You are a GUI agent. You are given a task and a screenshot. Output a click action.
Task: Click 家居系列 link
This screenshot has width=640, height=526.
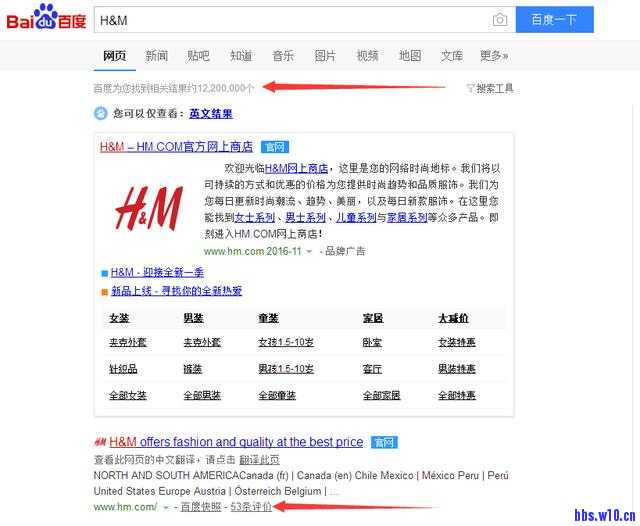pyautogui.click(x=407, y=218)
